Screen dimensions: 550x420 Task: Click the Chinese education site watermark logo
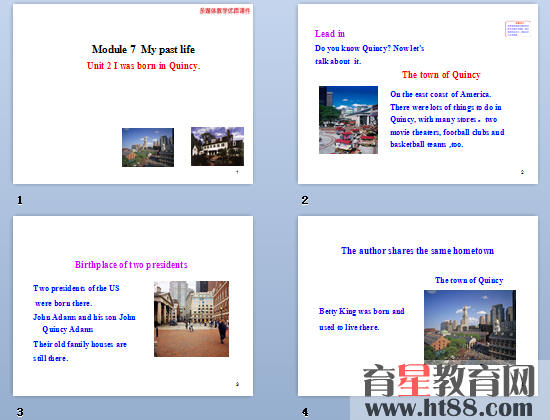449,380
